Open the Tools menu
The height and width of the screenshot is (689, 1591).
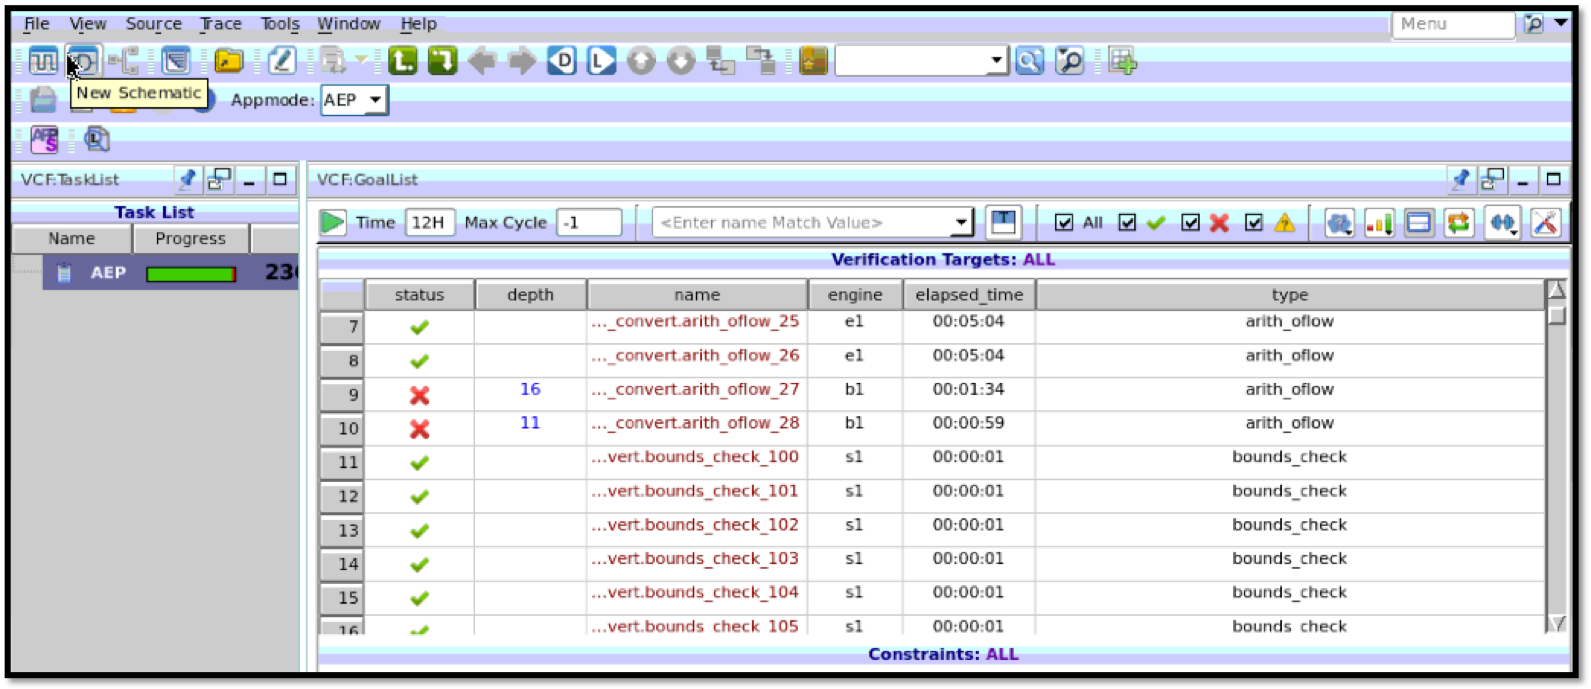(280, 23)
